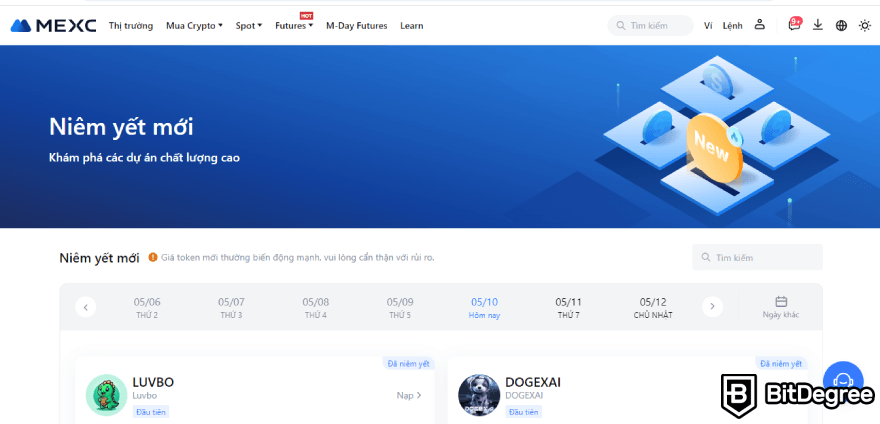Focus the listings Tìm kiếm search box
The width and height of the screenshot is (880, 424).
(x=757, y=257)
